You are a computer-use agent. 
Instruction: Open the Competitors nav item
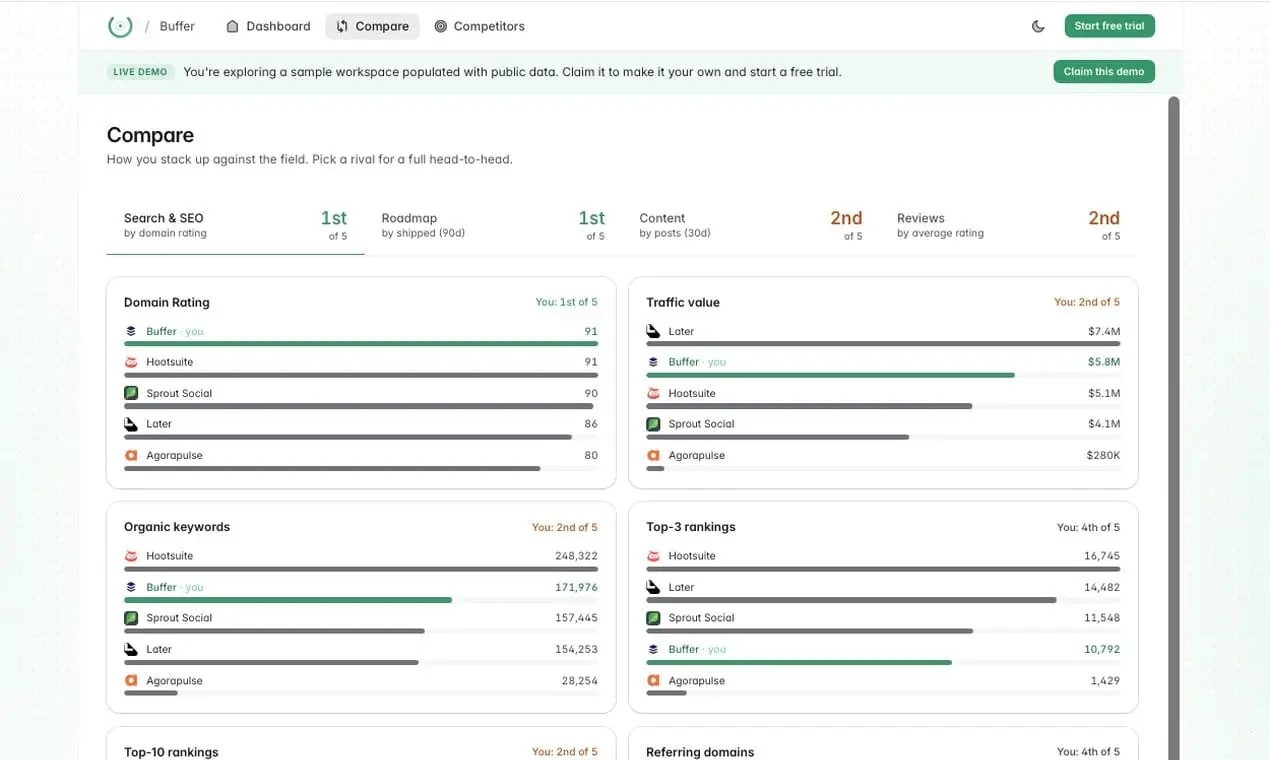(x=479, y=26)
